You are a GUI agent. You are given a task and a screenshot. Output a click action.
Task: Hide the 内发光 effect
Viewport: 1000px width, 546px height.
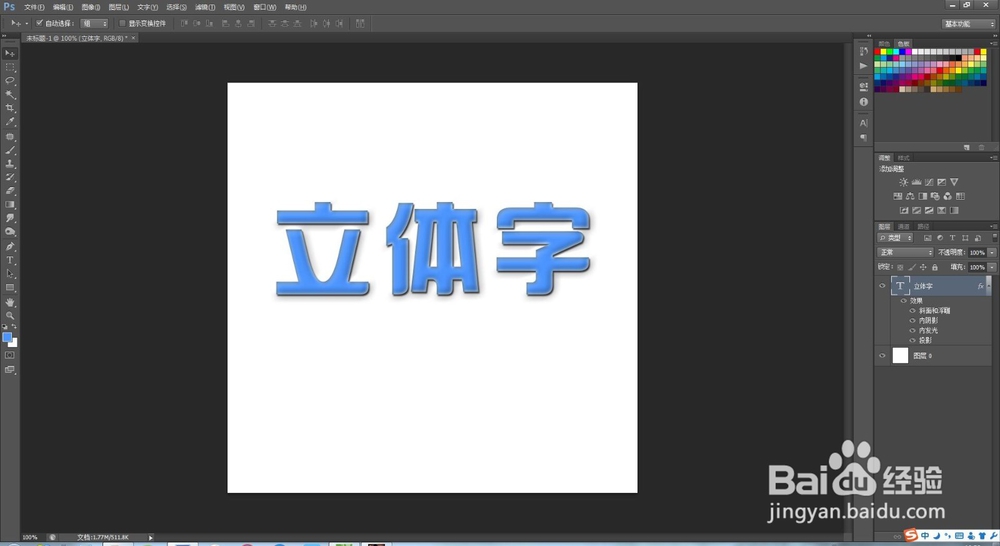pyautogui.click(x=913, y=330)
